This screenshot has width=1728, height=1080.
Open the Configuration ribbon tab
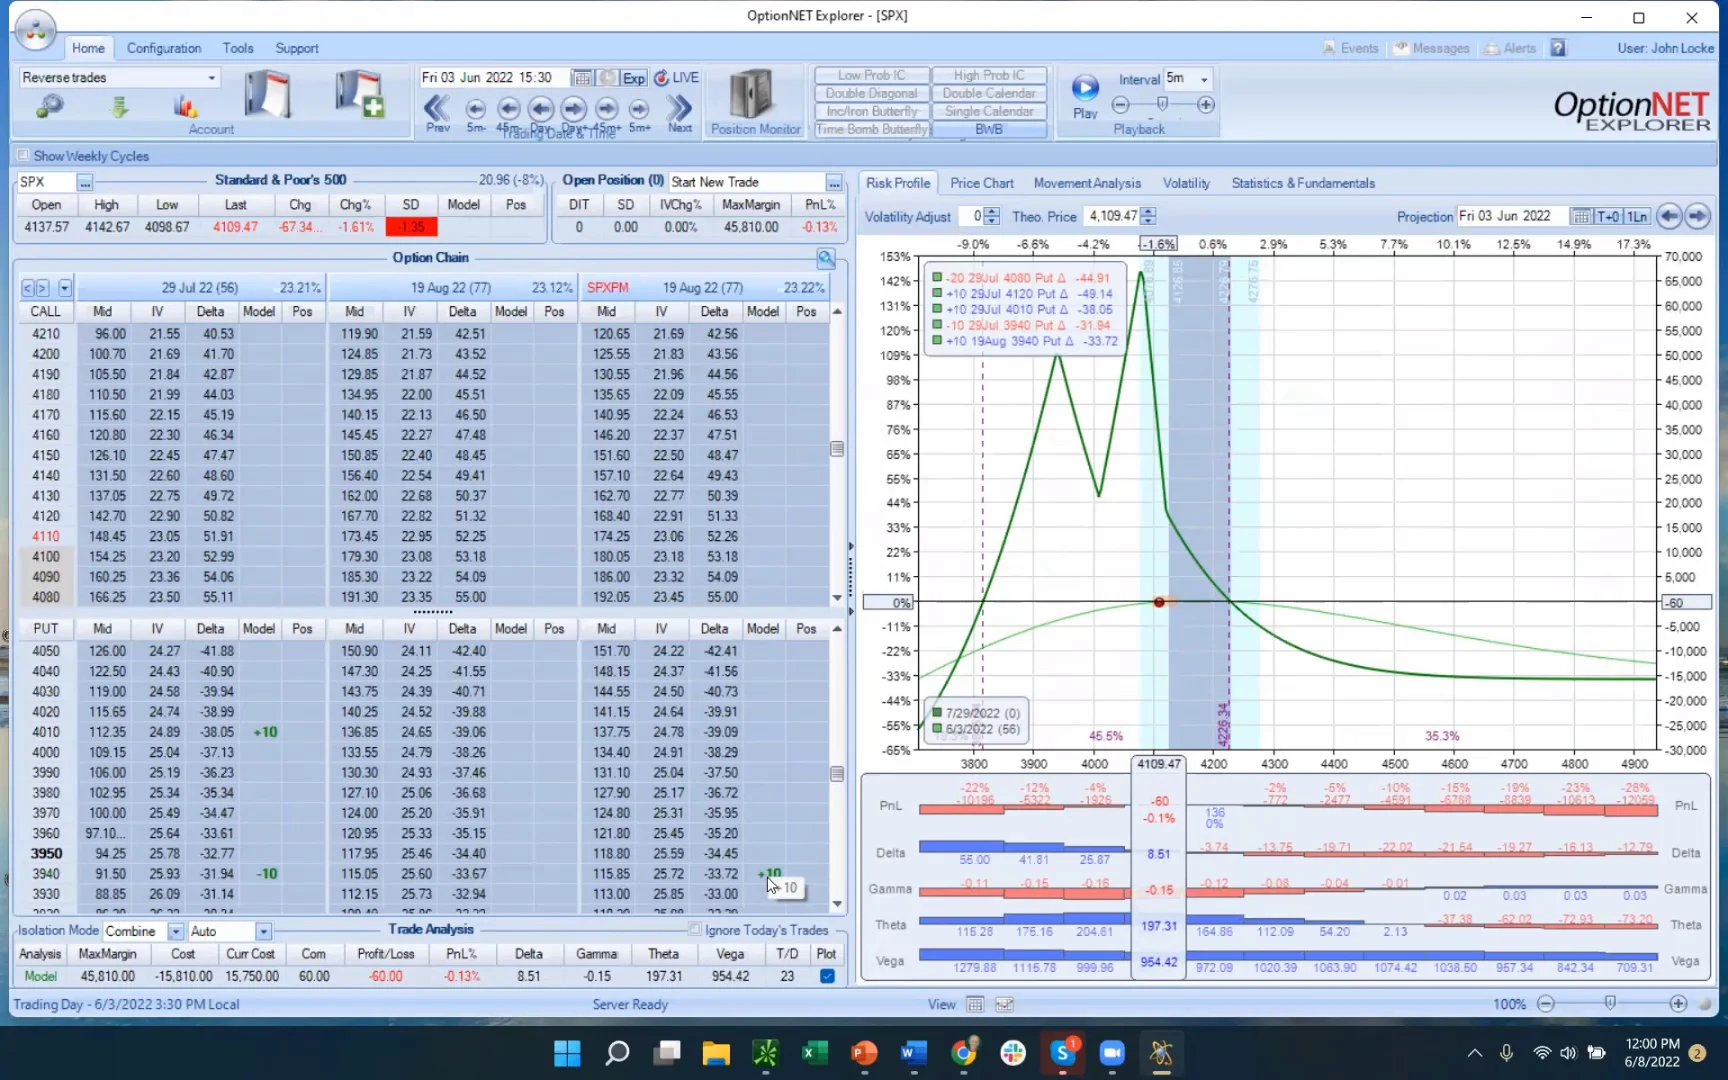click(164, 48)
